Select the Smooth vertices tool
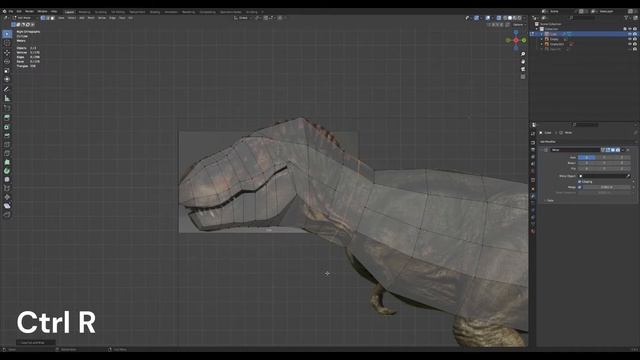640x360 pixels. (x=7, y=180)
